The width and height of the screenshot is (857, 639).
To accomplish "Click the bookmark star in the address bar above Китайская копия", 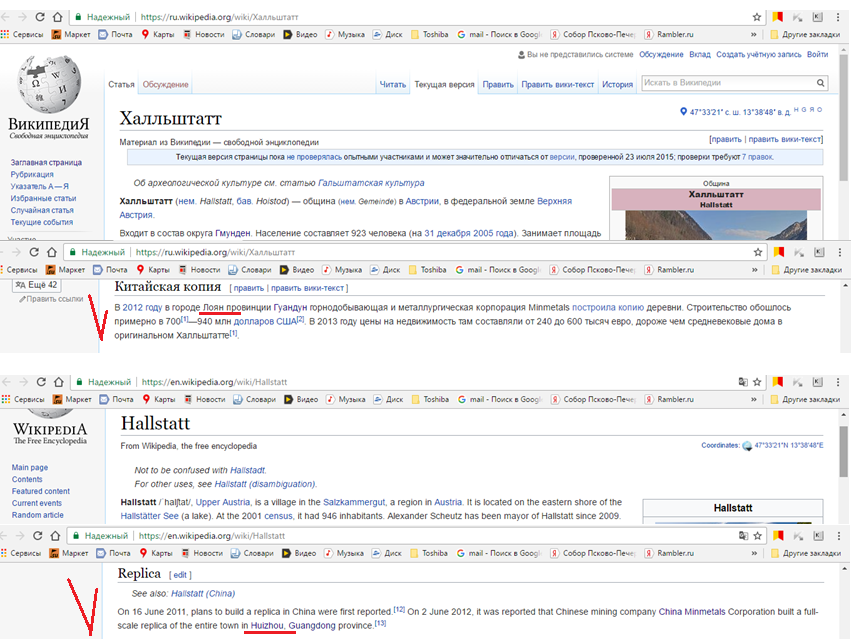I will coord(758,252).
